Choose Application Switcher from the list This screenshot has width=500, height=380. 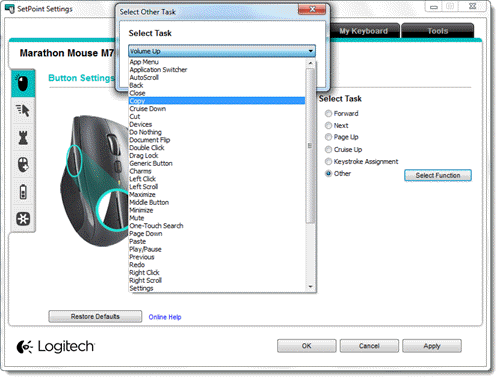click(x=217, y=70)
